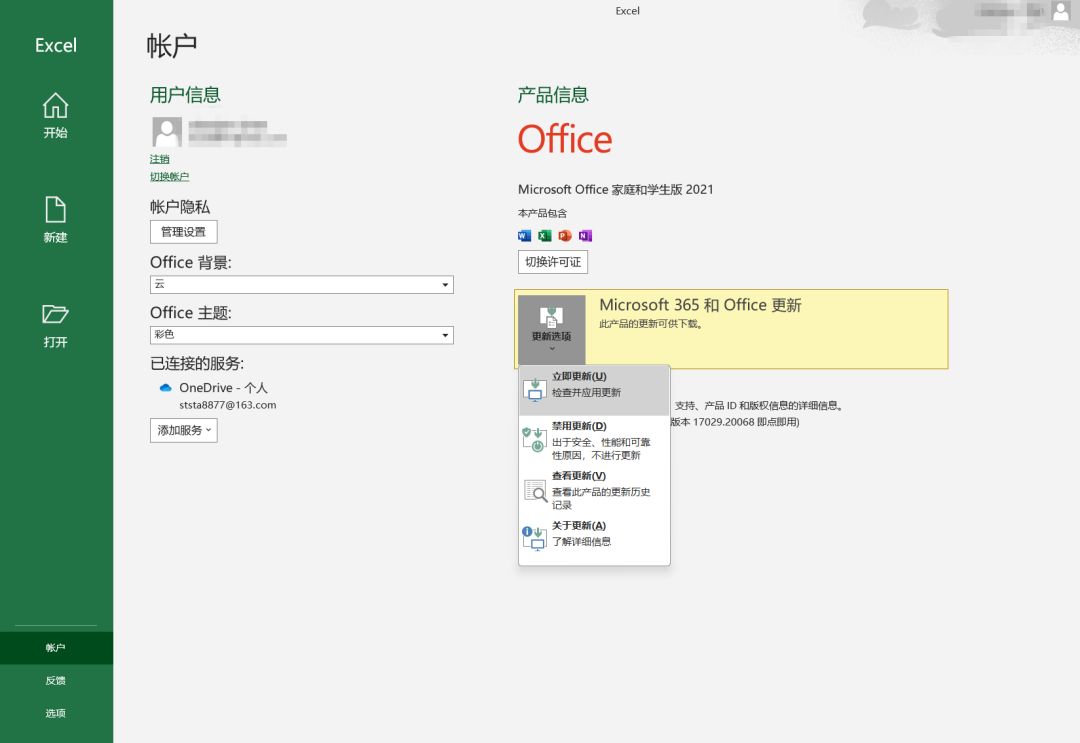Click the 打开 open folder icon
The height and width of the screenshot is (743, 1080).
pos(55,314)
